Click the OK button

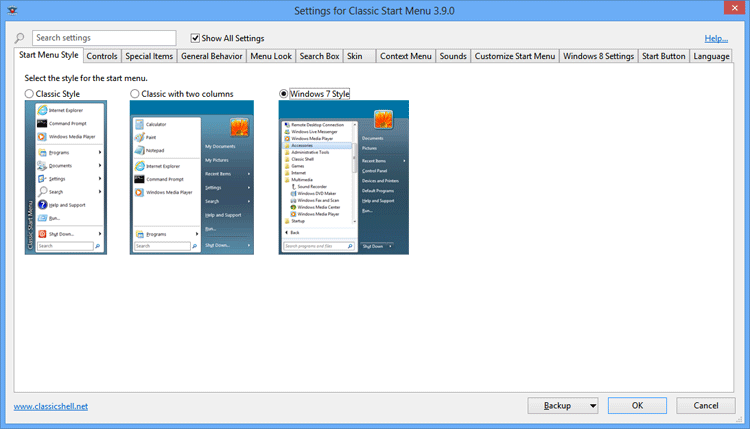click(637, 406)
